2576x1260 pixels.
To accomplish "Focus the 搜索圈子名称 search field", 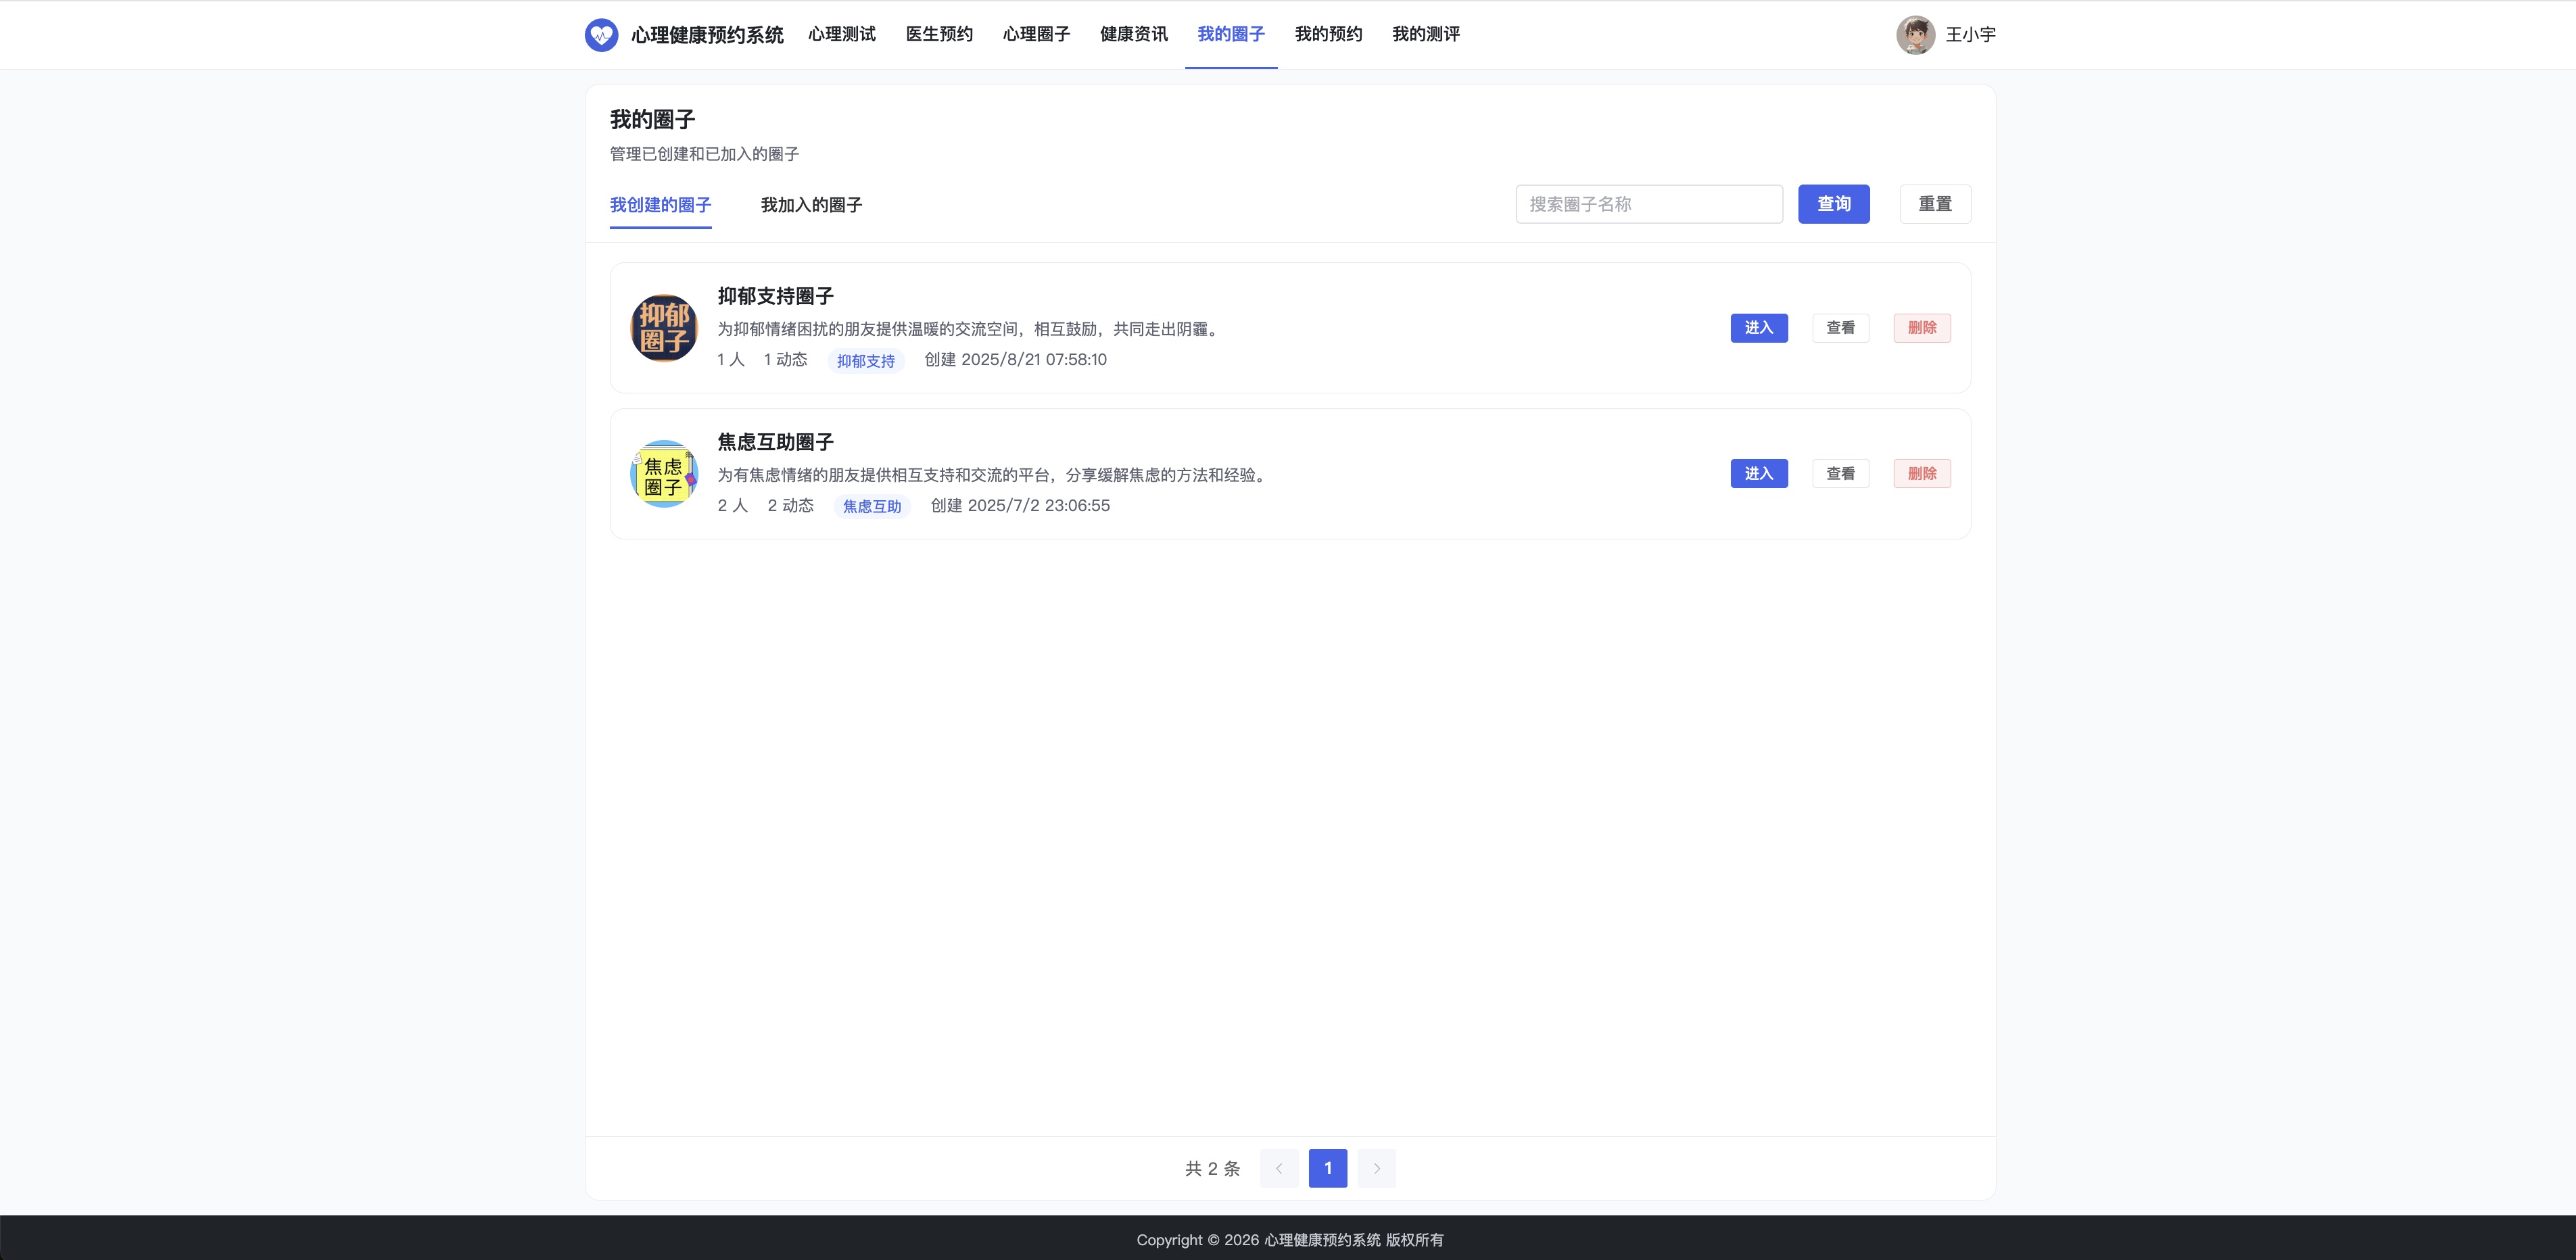I will 1649,204.
